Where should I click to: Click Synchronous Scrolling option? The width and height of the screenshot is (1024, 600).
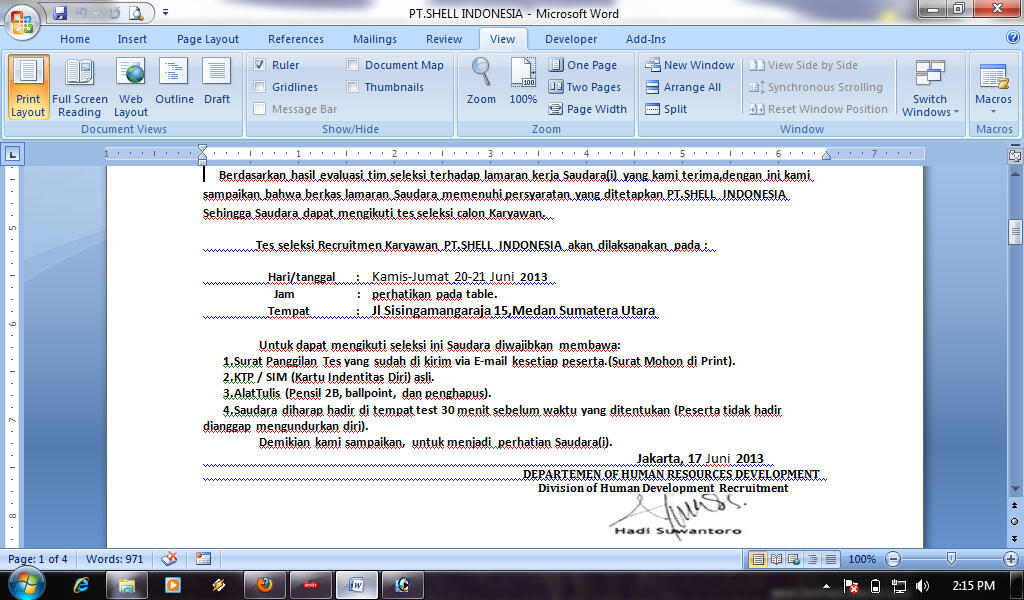pos(816,87)
